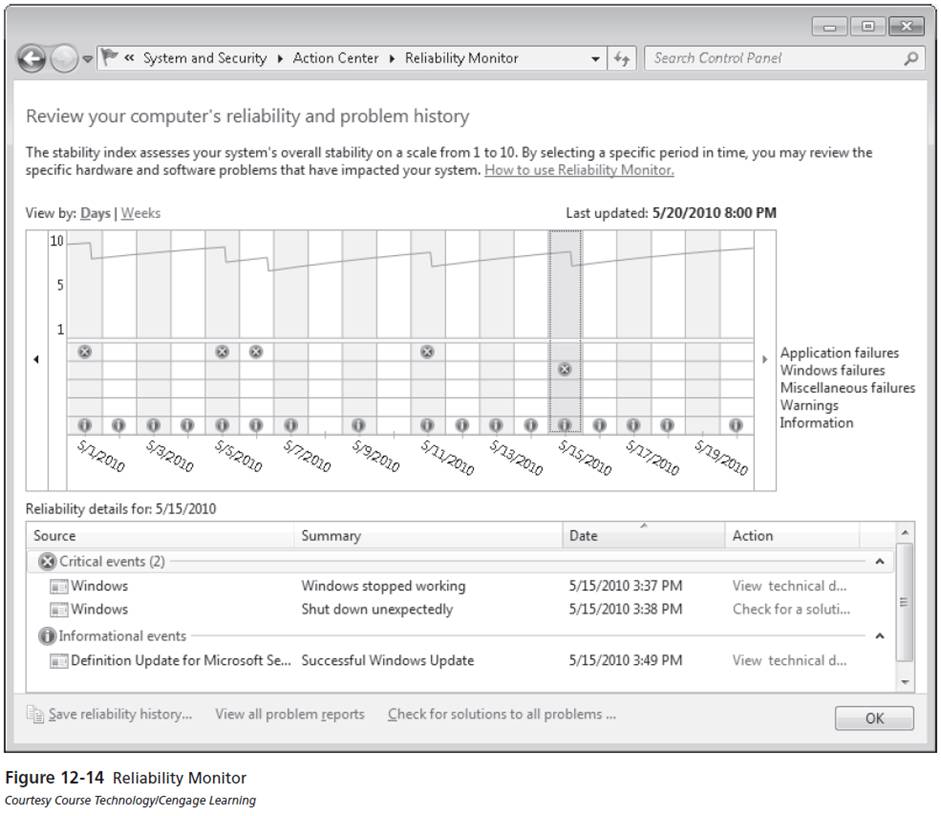Click information icon for 5/15/2010
Image resolution: width=941 pixels, height=816 pixels.
coord(565,425)
